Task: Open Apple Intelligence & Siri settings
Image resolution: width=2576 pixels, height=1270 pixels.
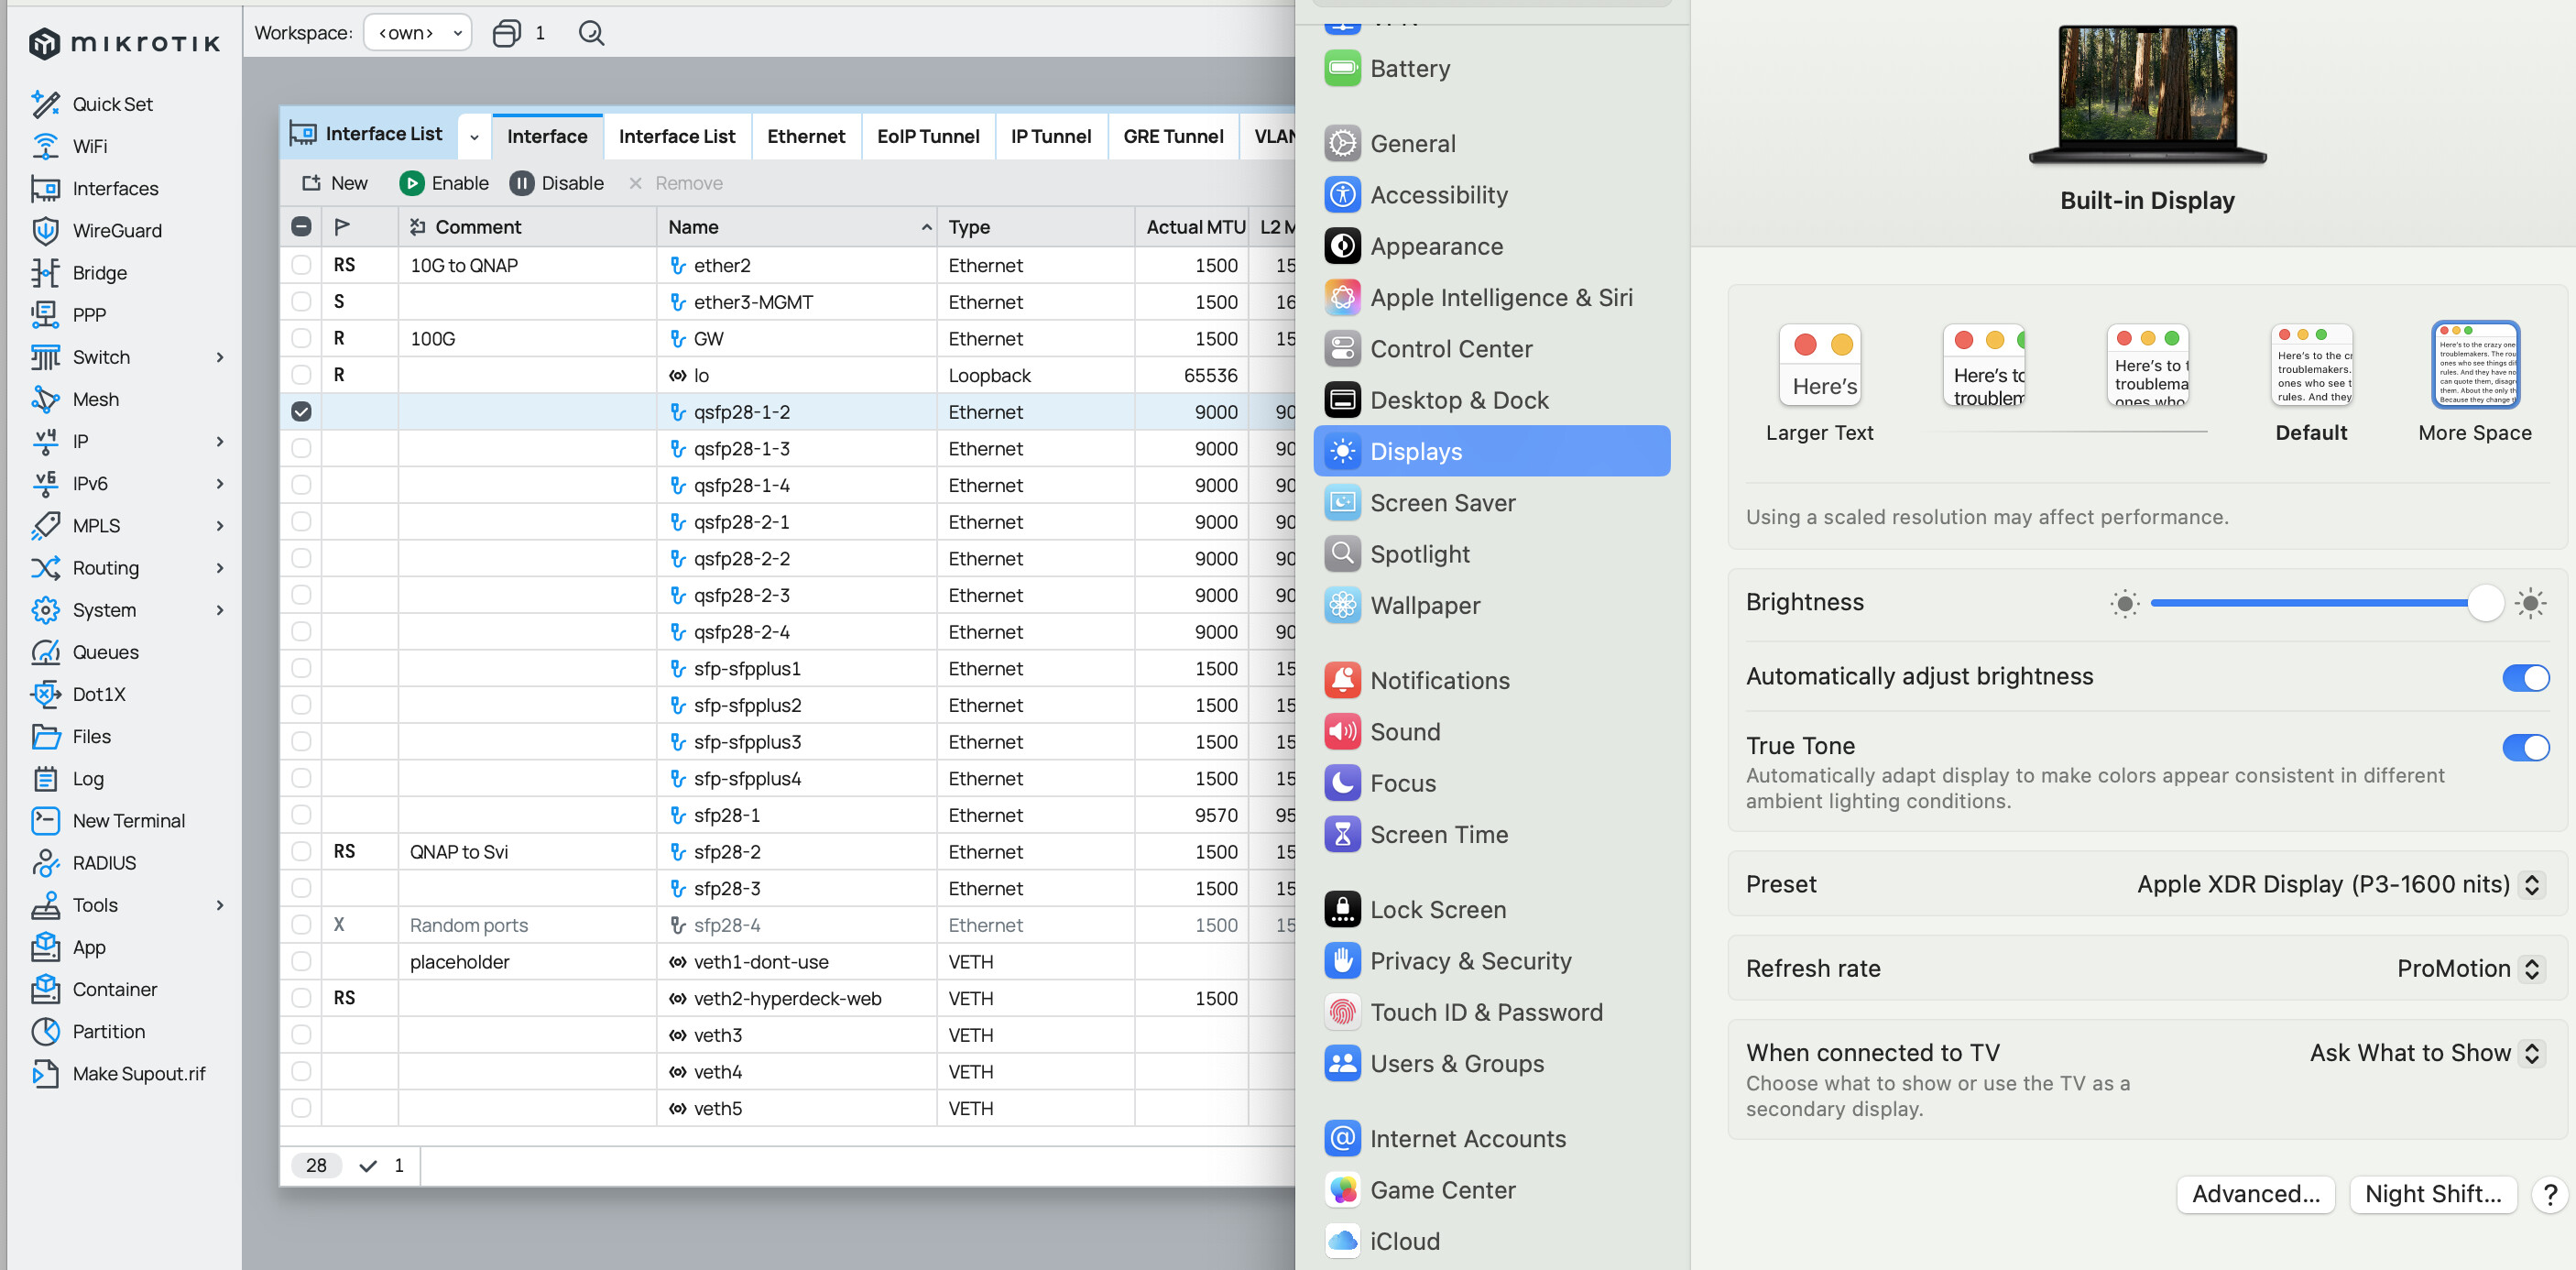Action: tap(1478, 298)
